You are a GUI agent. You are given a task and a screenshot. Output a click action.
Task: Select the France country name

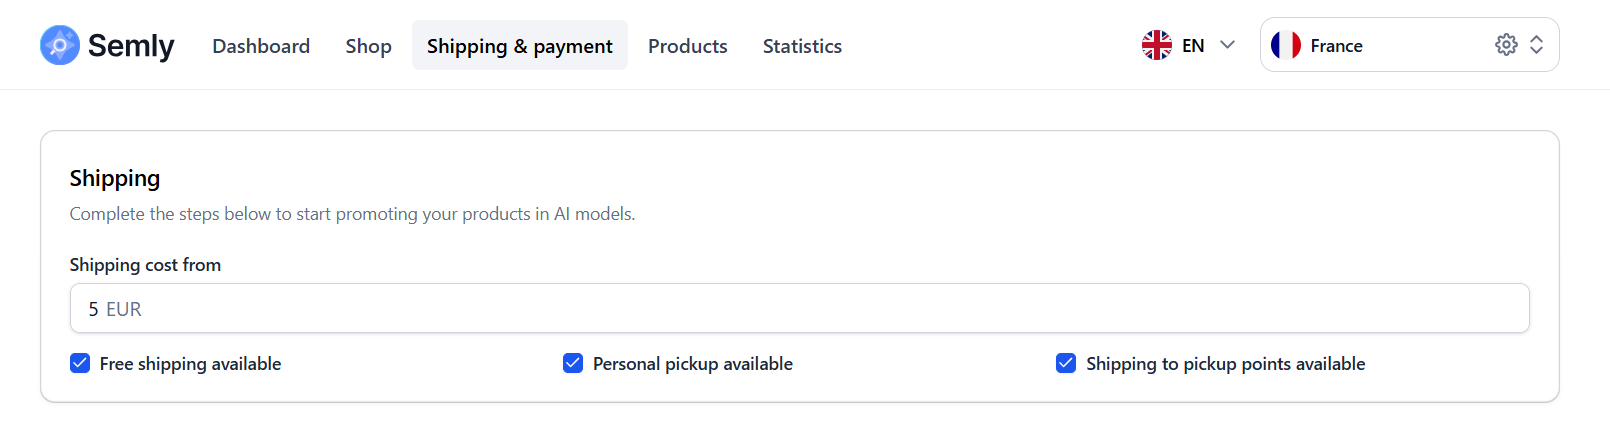(1336, 45)
